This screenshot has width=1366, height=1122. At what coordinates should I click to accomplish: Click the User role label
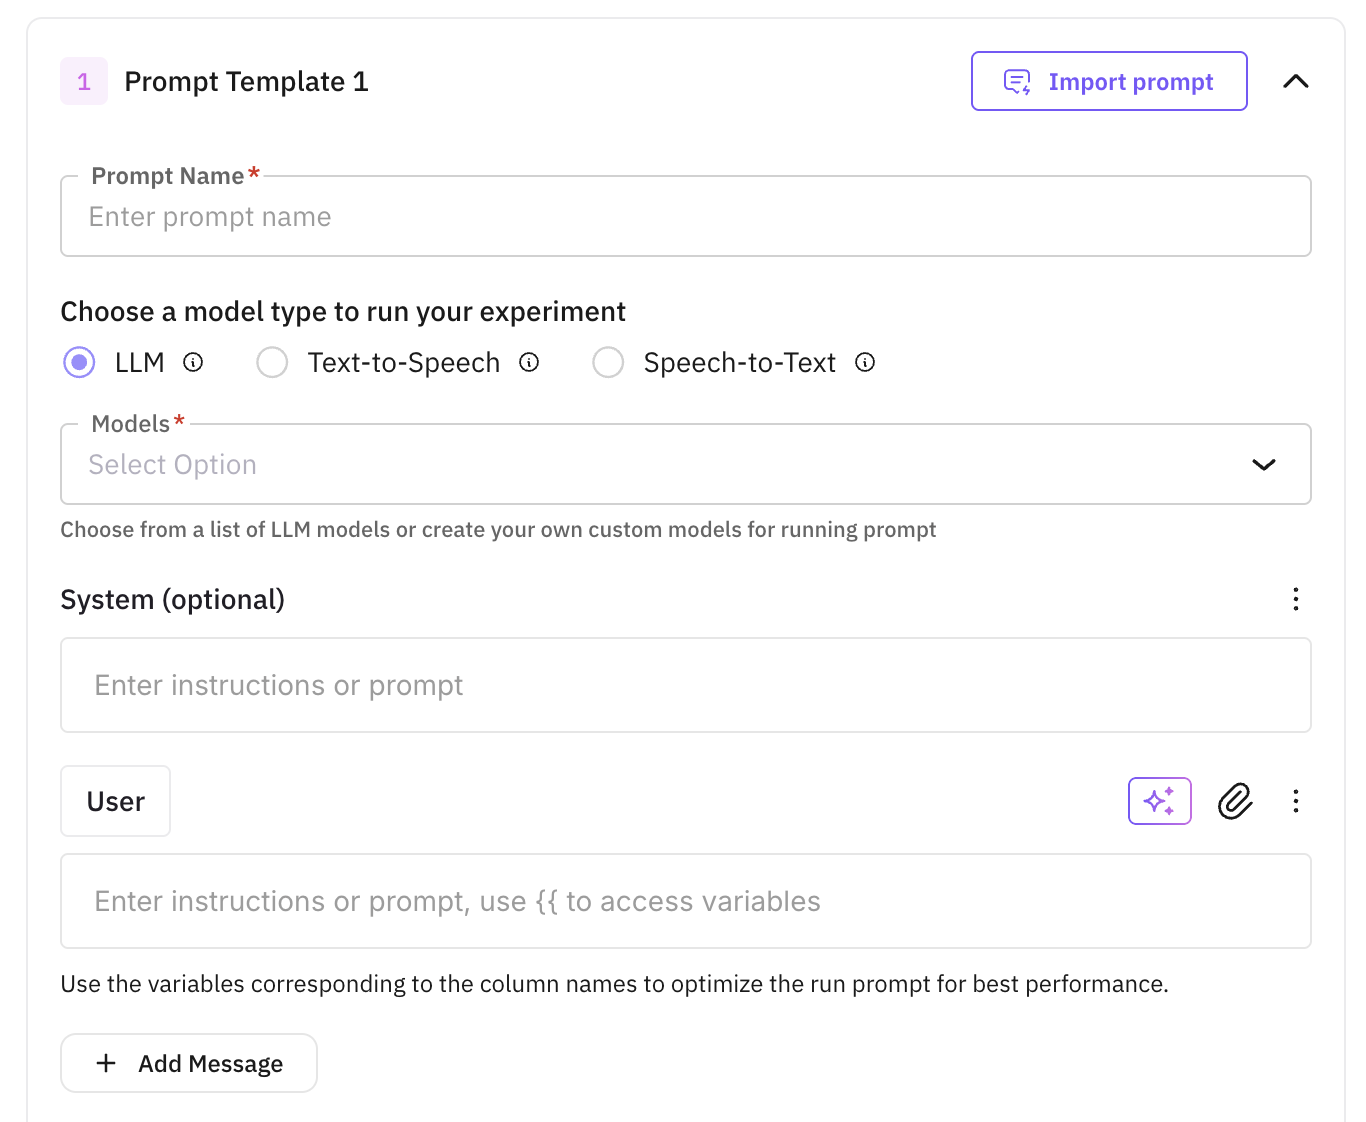click(115, 801)
